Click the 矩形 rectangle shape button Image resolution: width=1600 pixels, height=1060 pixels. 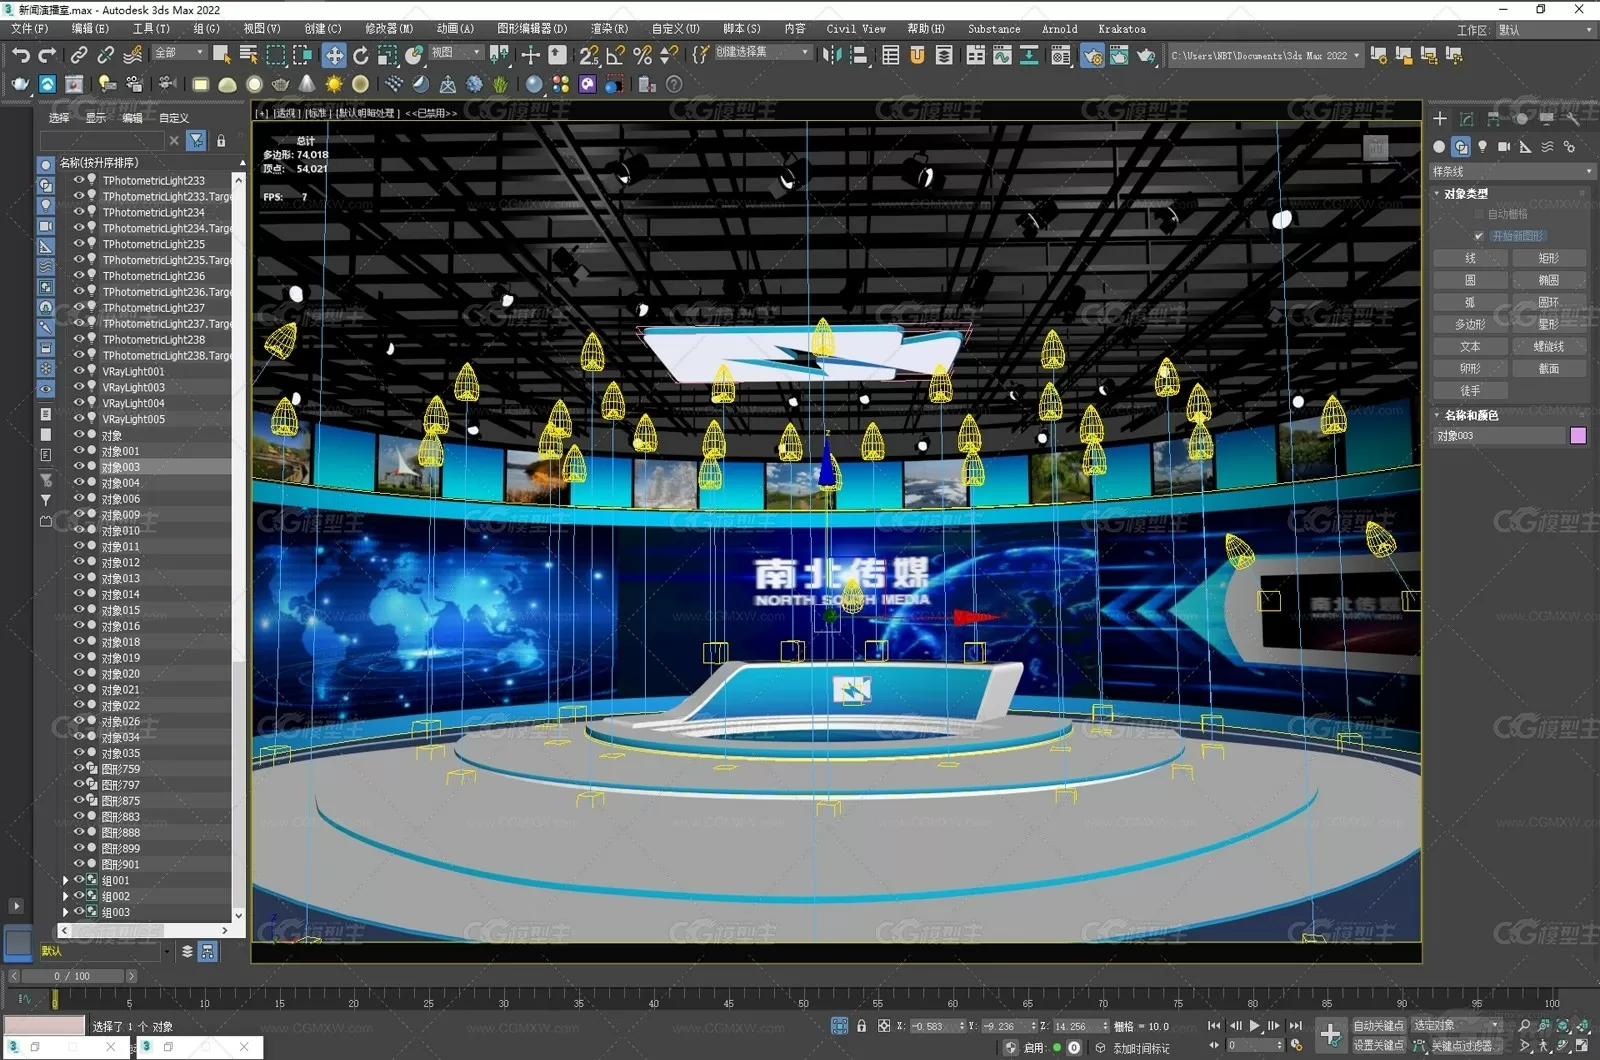(1548, 258)
